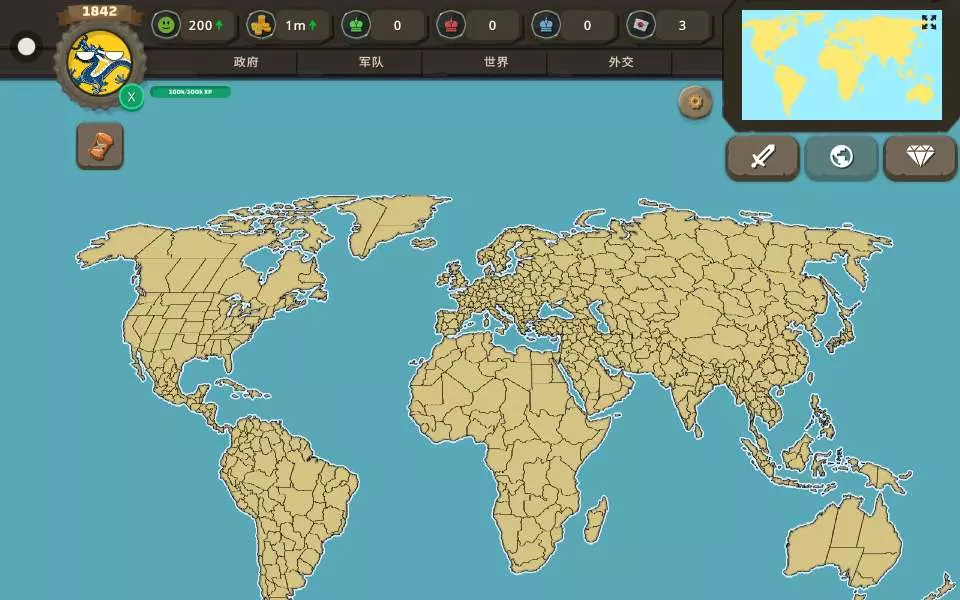
Task: Click the red crown icon
Action: pos(451,25)
